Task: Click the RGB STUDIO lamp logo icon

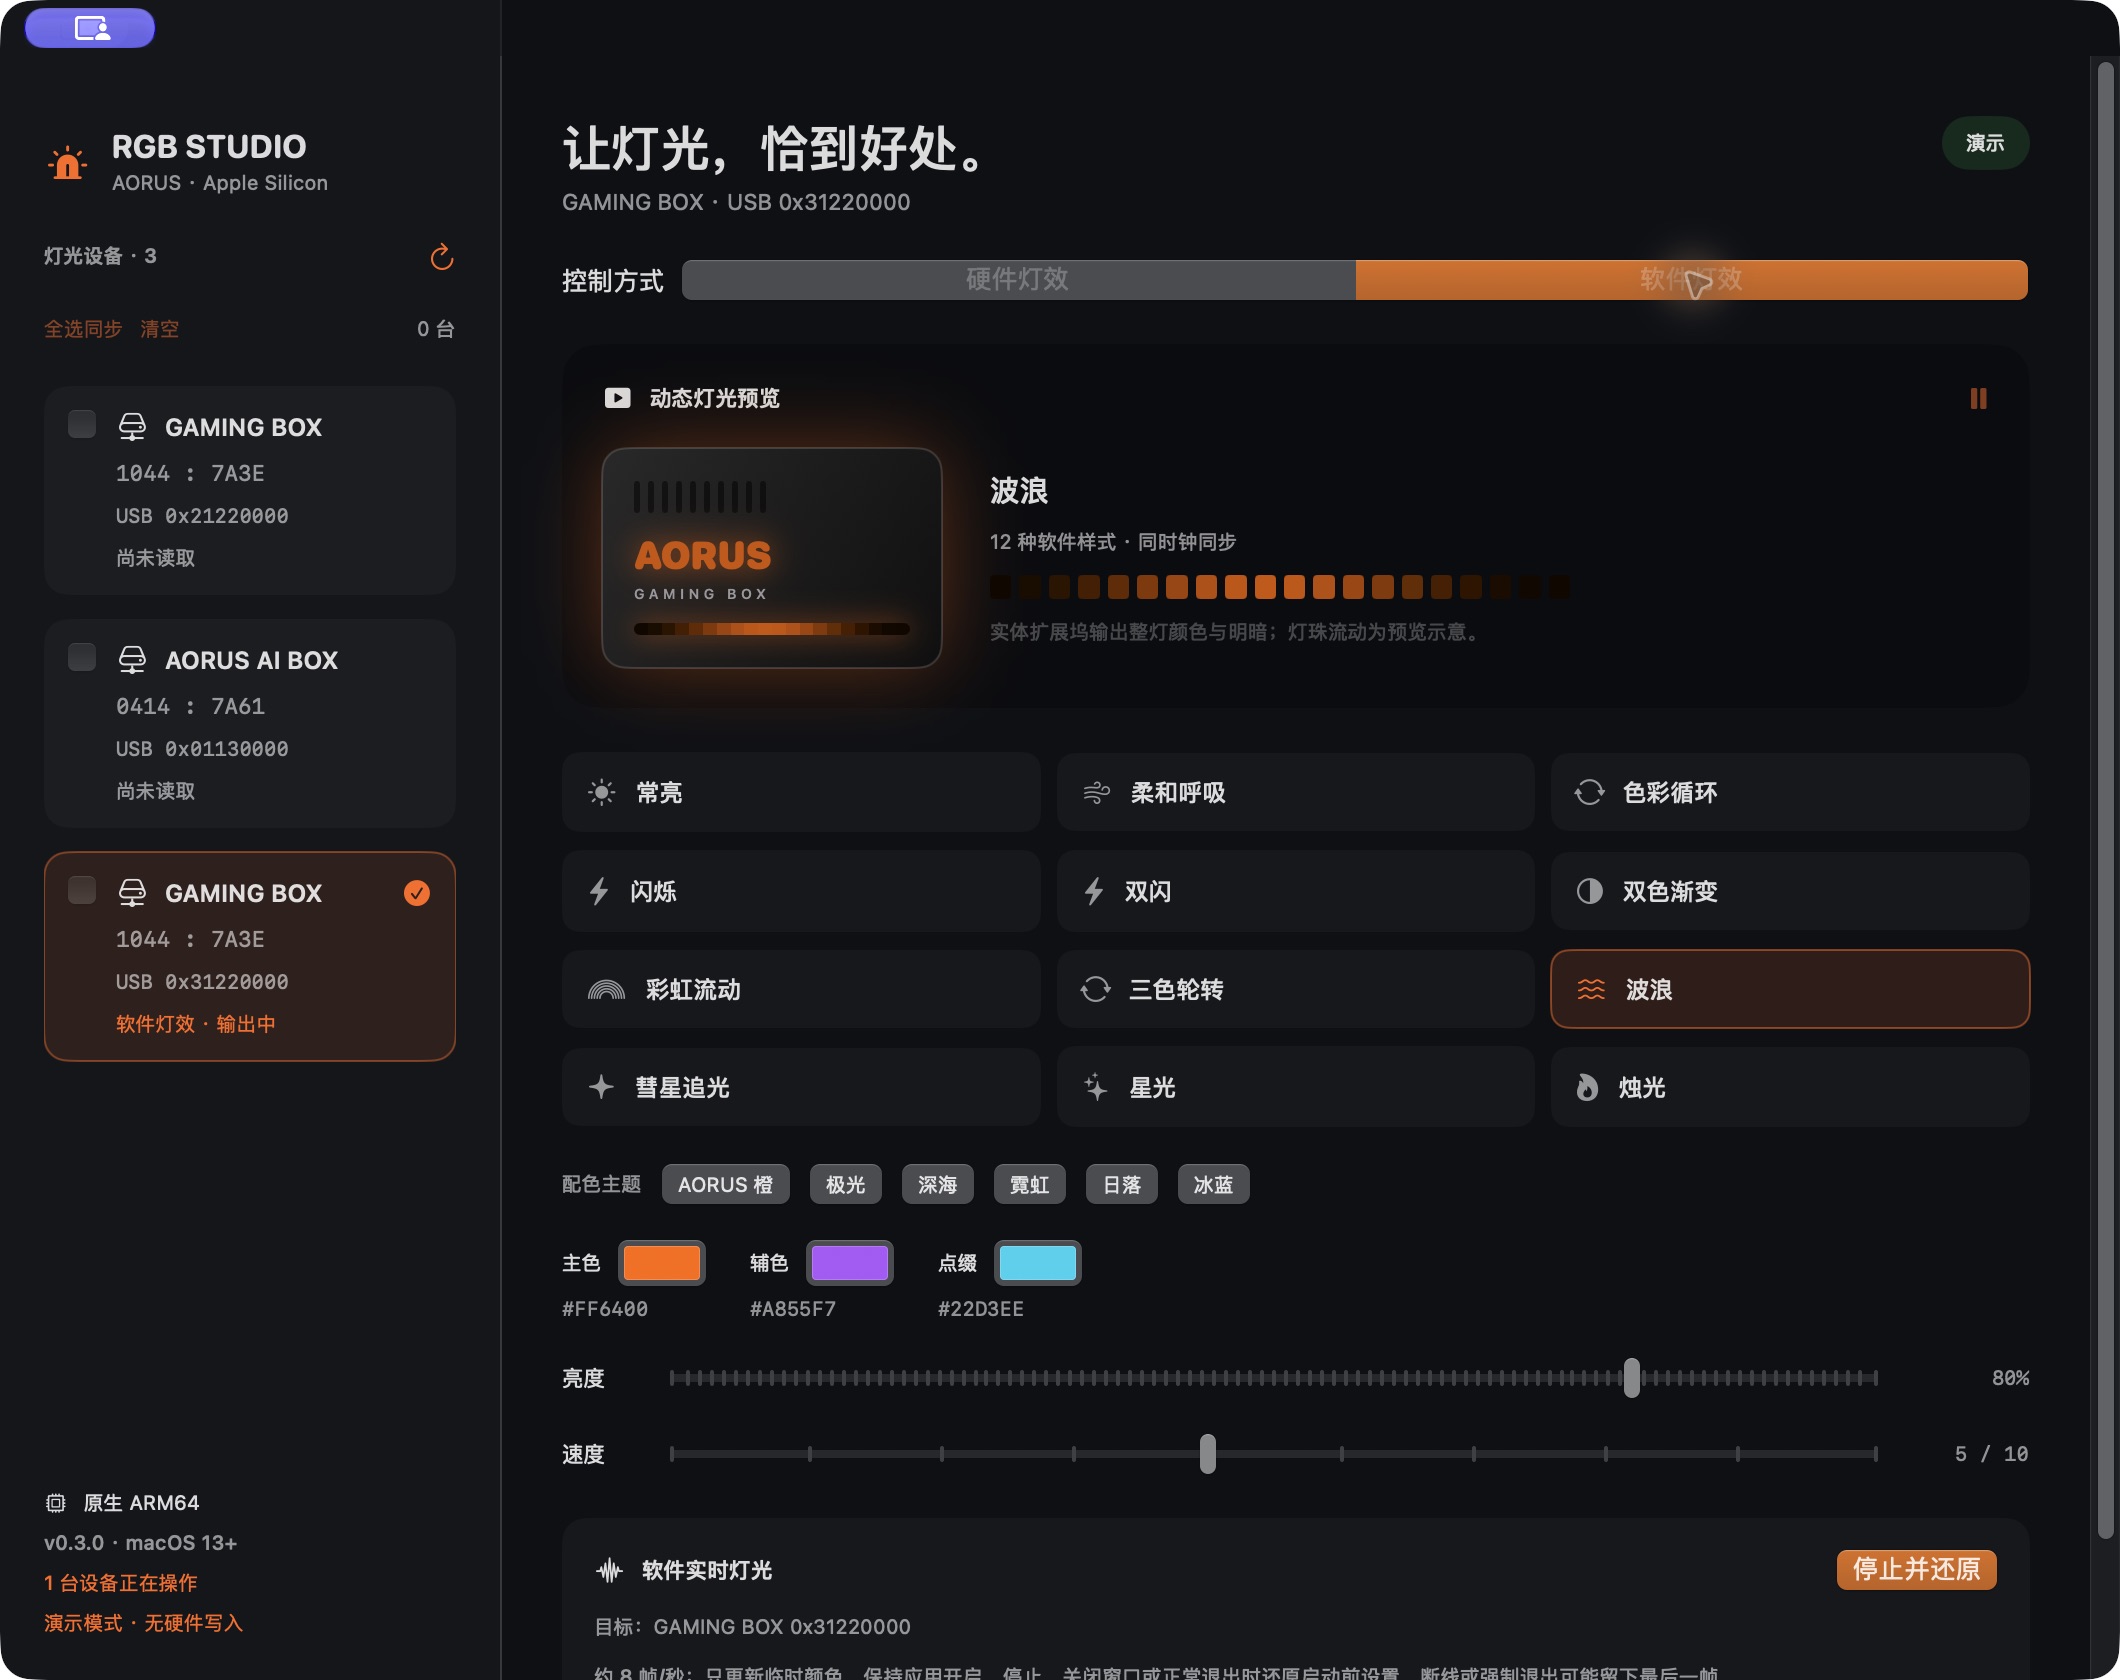Action: click(68, 163)
